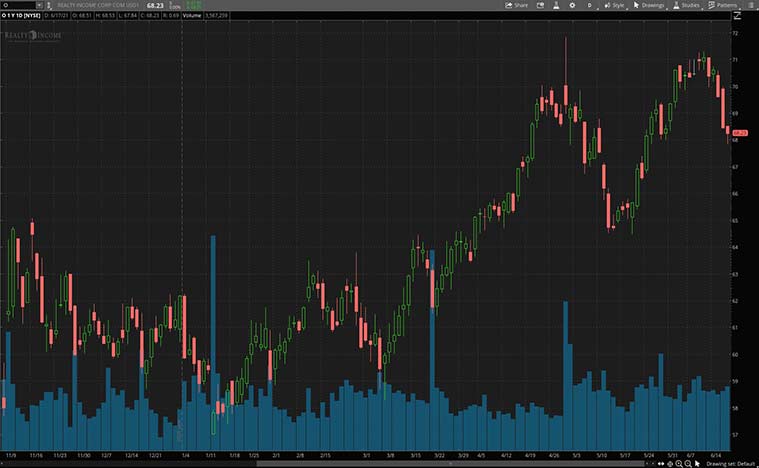Image resolution: width=759 pixels, height=468 pixels.
Task: Open the Style dropdown menu
Action: (x=614, y=5)
